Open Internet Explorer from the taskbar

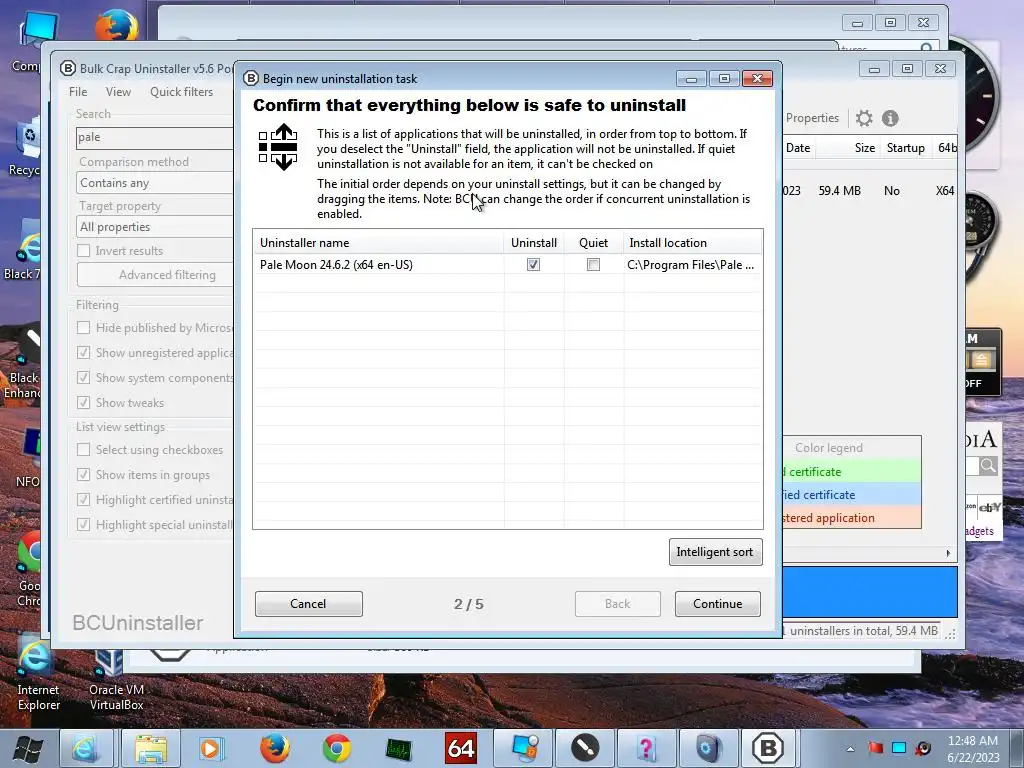click(86, 748)
